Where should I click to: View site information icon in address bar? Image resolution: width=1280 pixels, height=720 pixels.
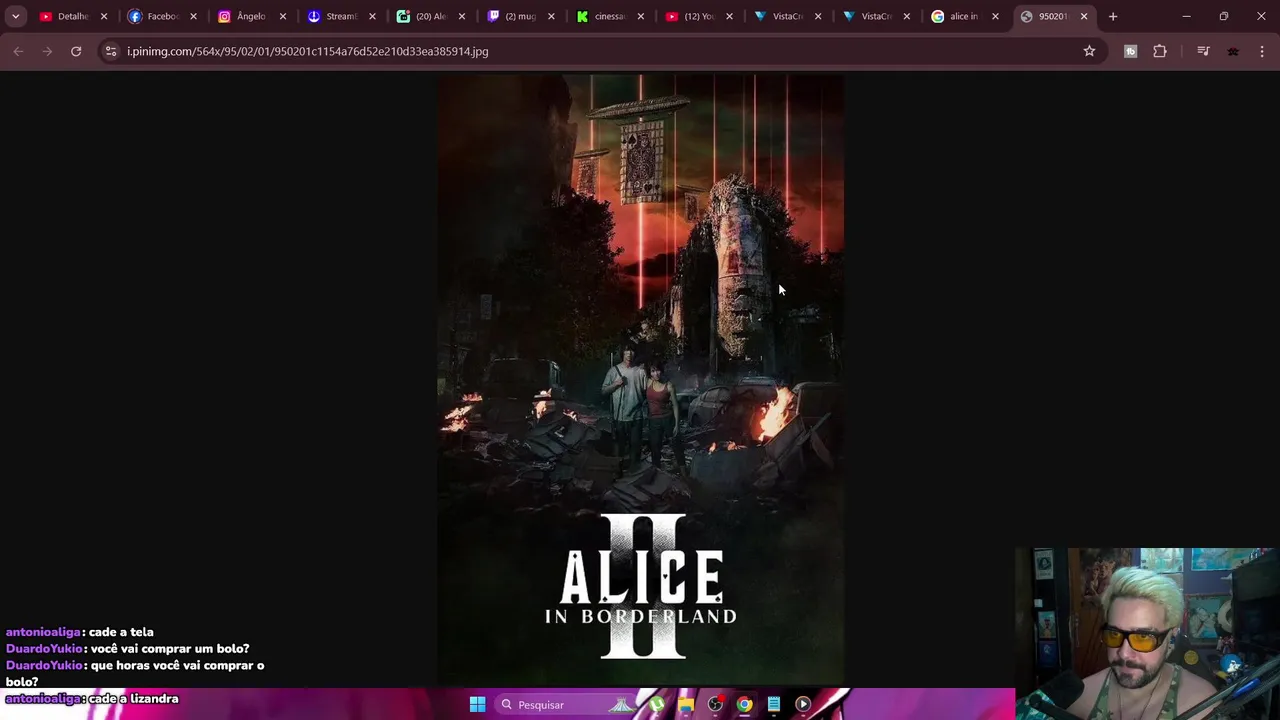click(111, 51)
